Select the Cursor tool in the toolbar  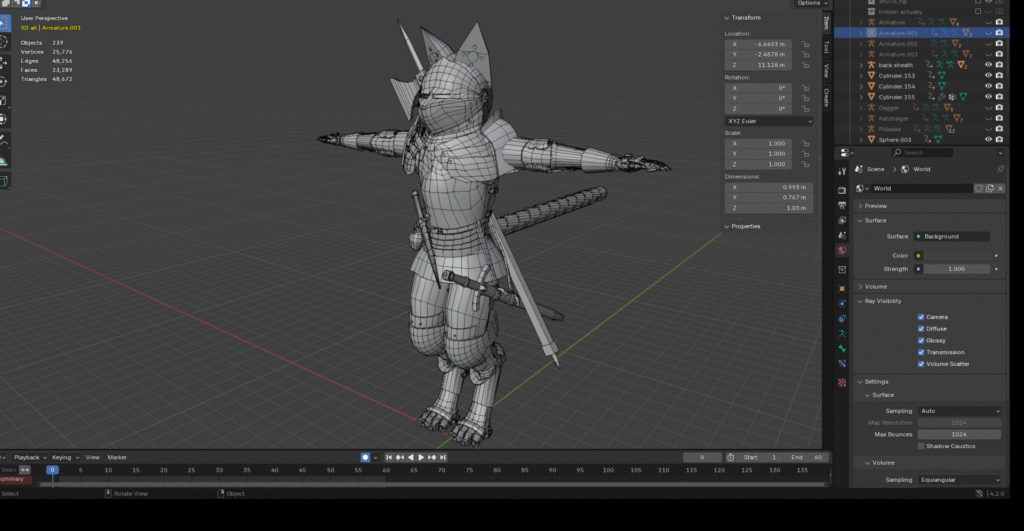click(4, 42)
